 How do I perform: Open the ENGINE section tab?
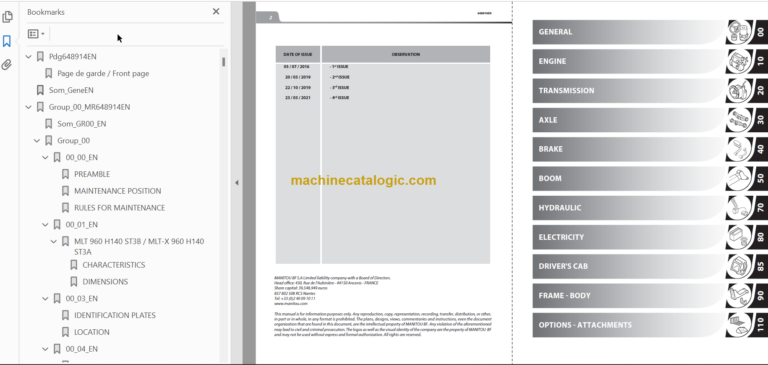pos(630,61)
